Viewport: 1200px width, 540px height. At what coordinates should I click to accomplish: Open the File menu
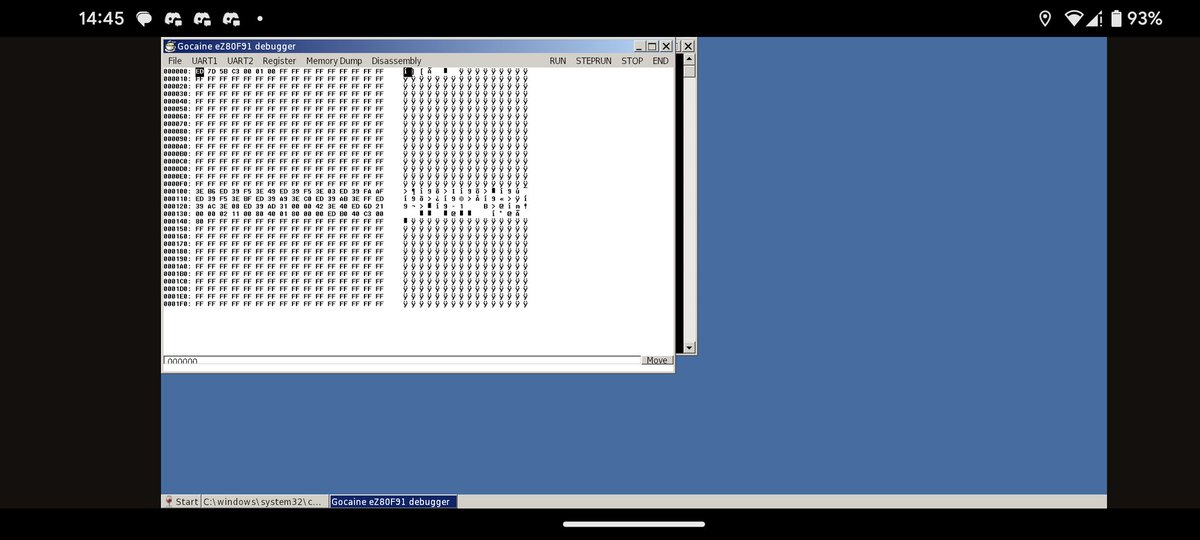[175, 61]
